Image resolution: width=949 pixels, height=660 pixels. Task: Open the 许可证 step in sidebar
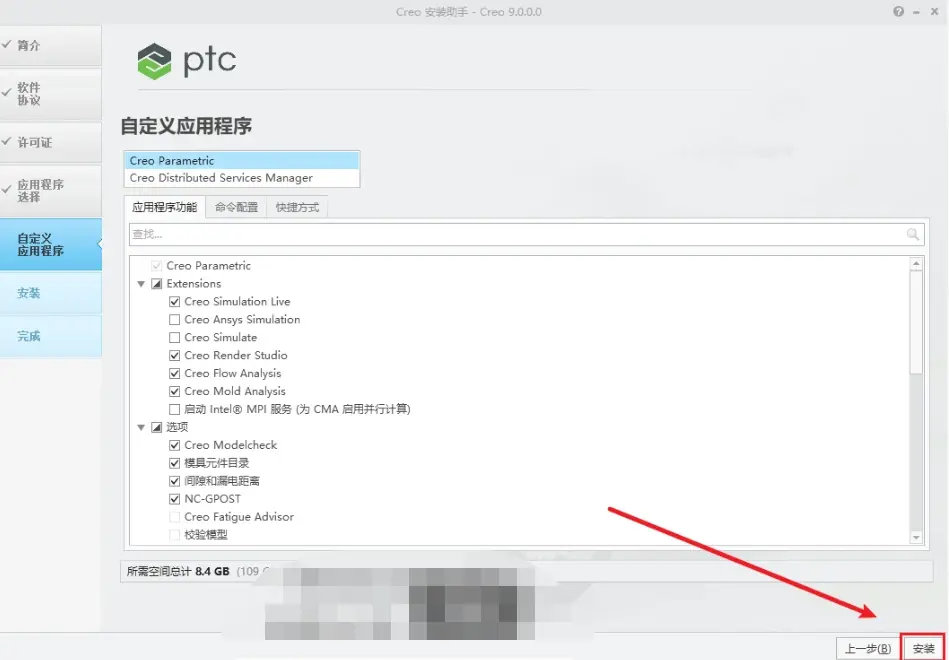pyautogui.click(x=51, y=142)
